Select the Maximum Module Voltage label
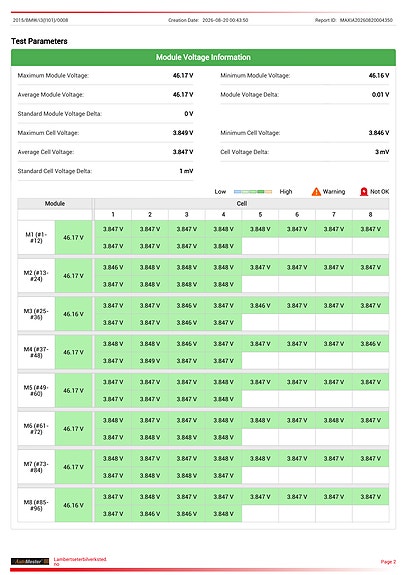Viewport: 407px width, 575px height. (x=53, y=76)
